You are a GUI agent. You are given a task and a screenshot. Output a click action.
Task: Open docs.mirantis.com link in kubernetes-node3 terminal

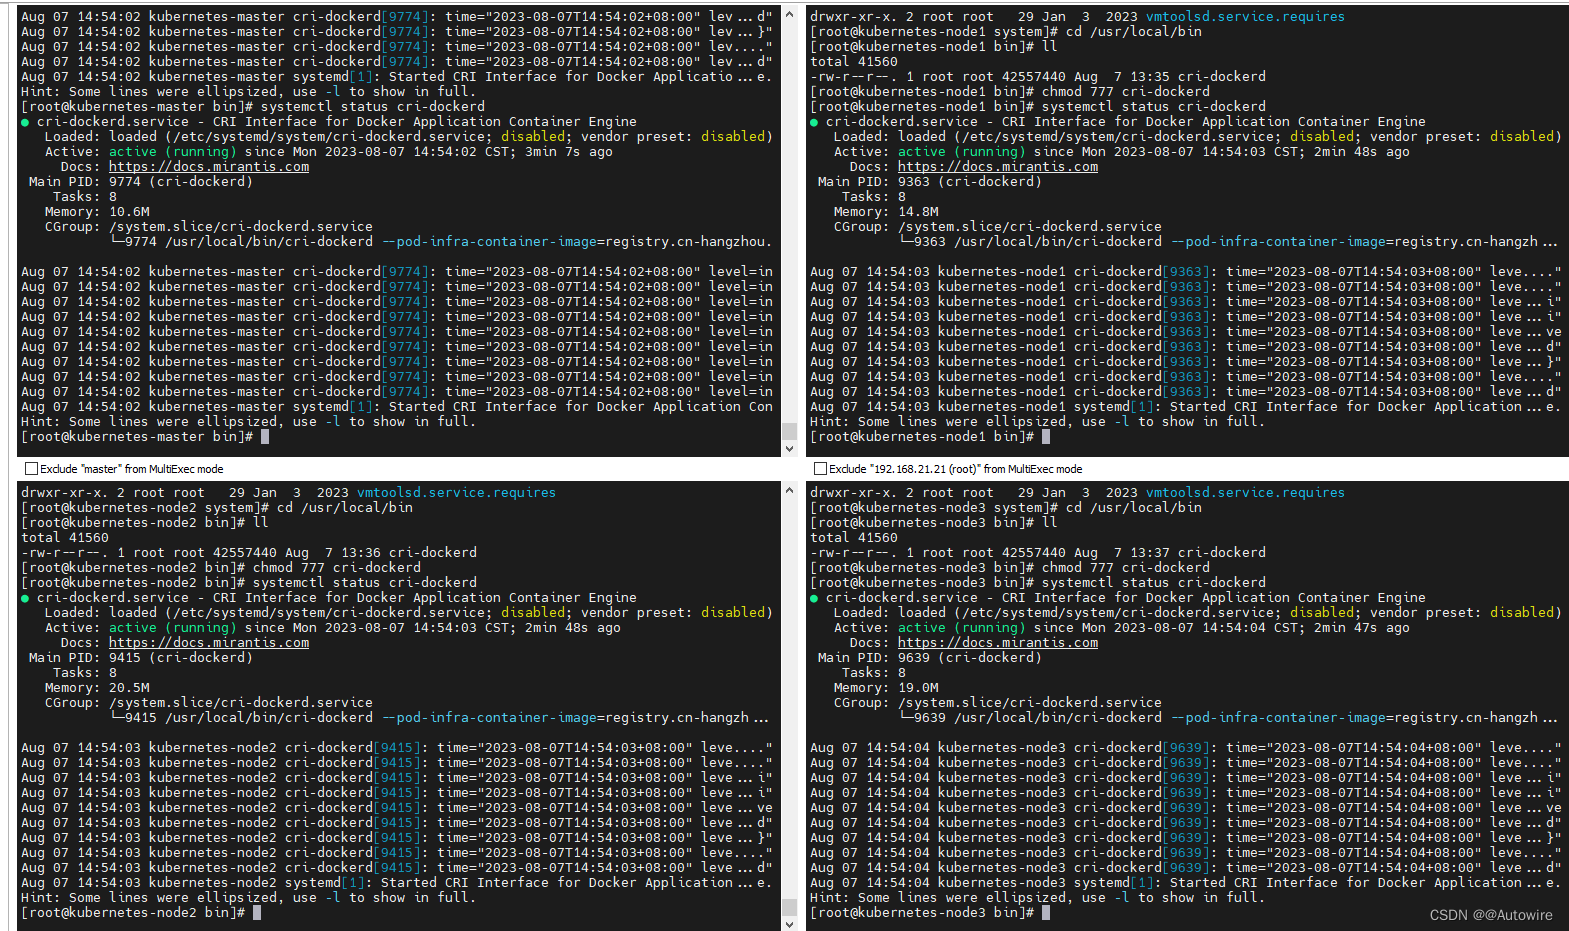tap(998, 643)
